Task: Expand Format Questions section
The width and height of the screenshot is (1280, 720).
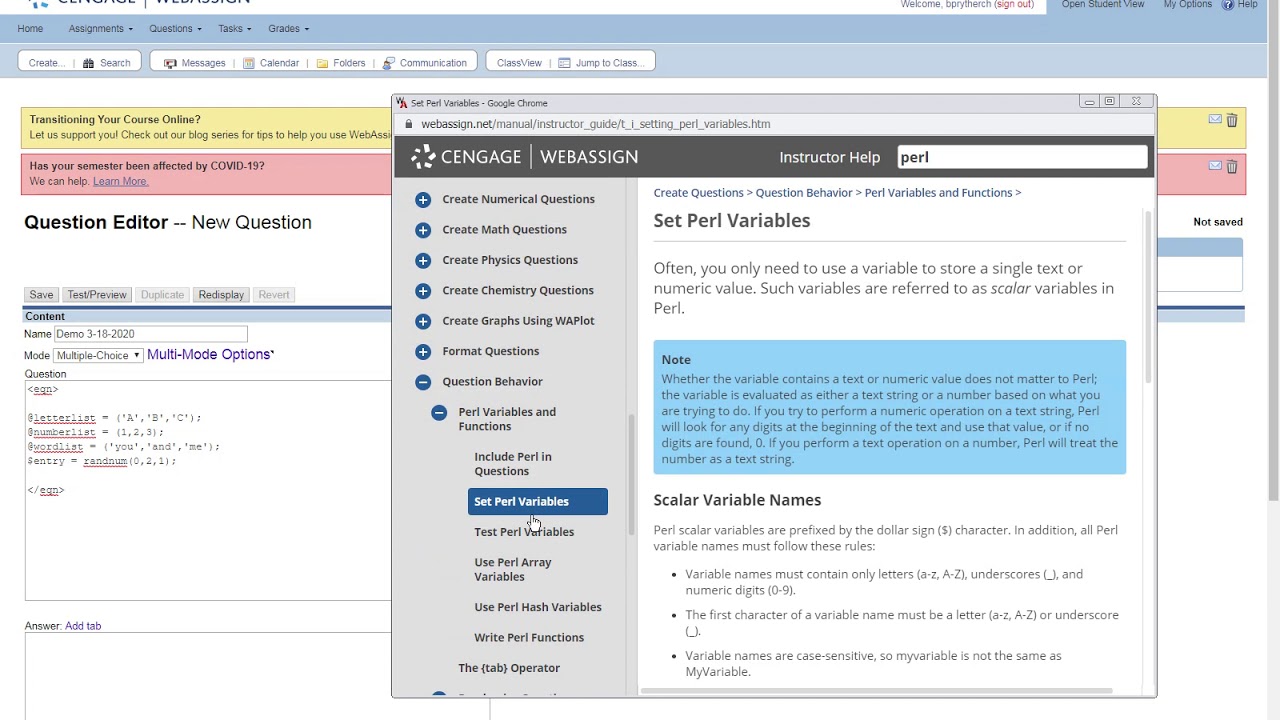Action: pyautogui.click(x=423, y=351)
